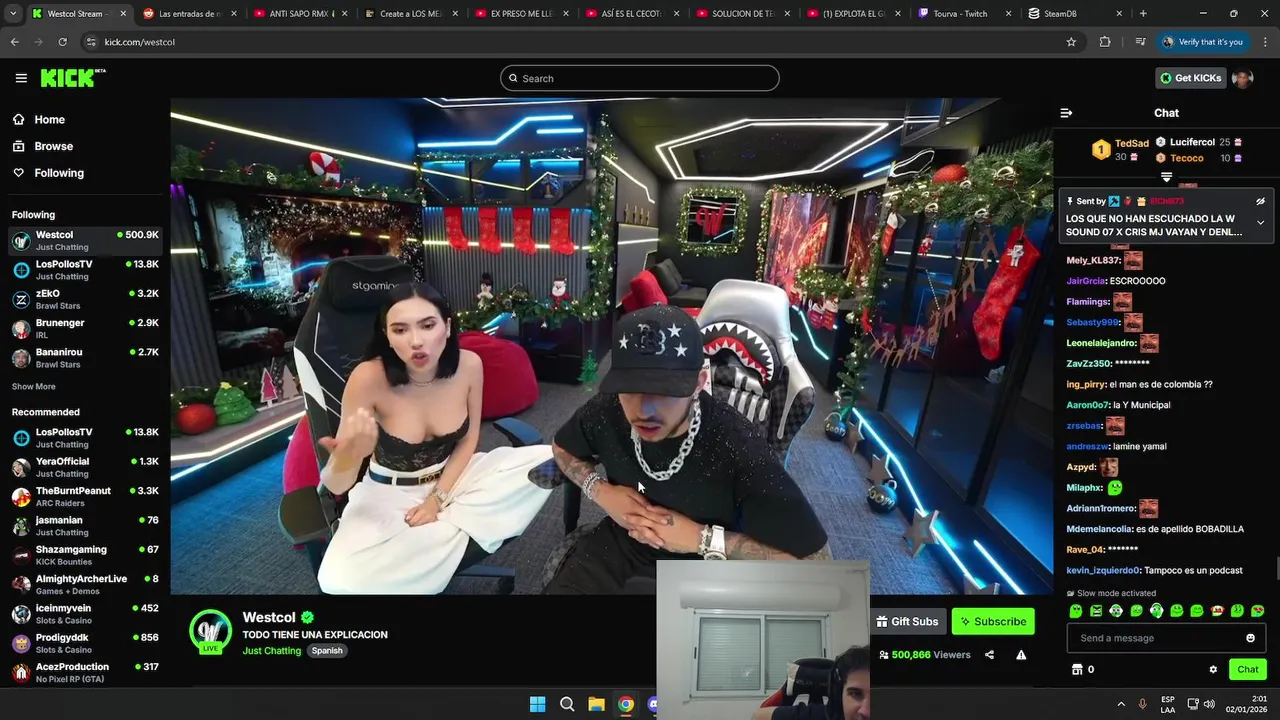Select Westcol in the Following list

pos(85,240)
